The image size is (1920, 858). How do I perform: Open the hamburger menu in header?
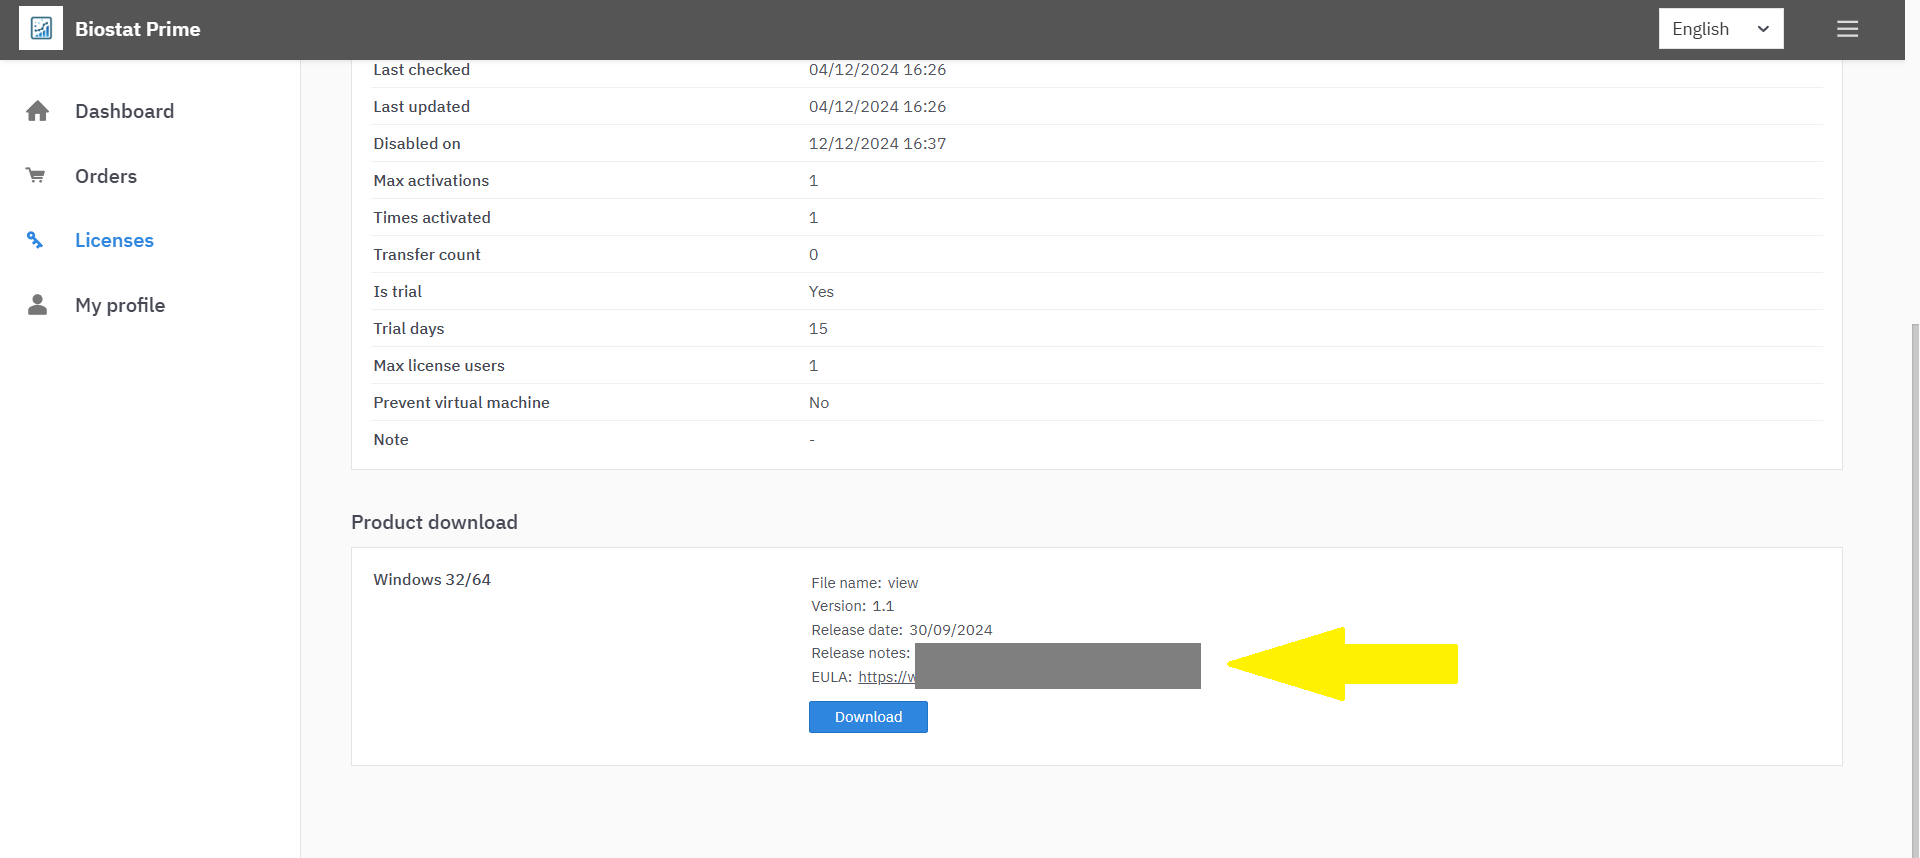tap(1847, 29)
